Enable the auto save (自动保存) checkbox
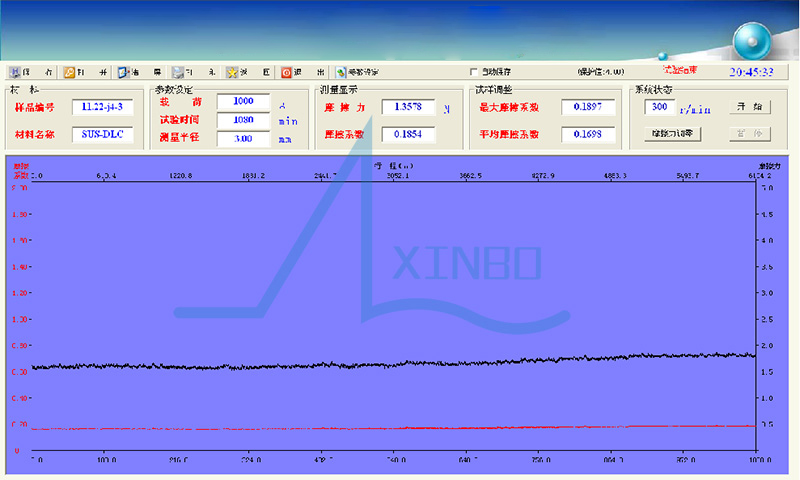 coord(474,72)
